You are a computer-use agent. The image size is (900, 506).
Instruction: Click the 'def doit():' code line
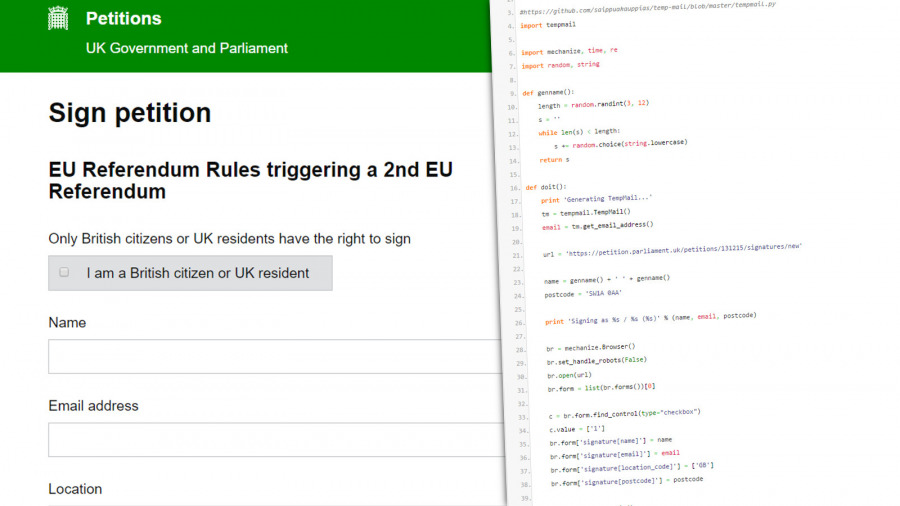546,187
